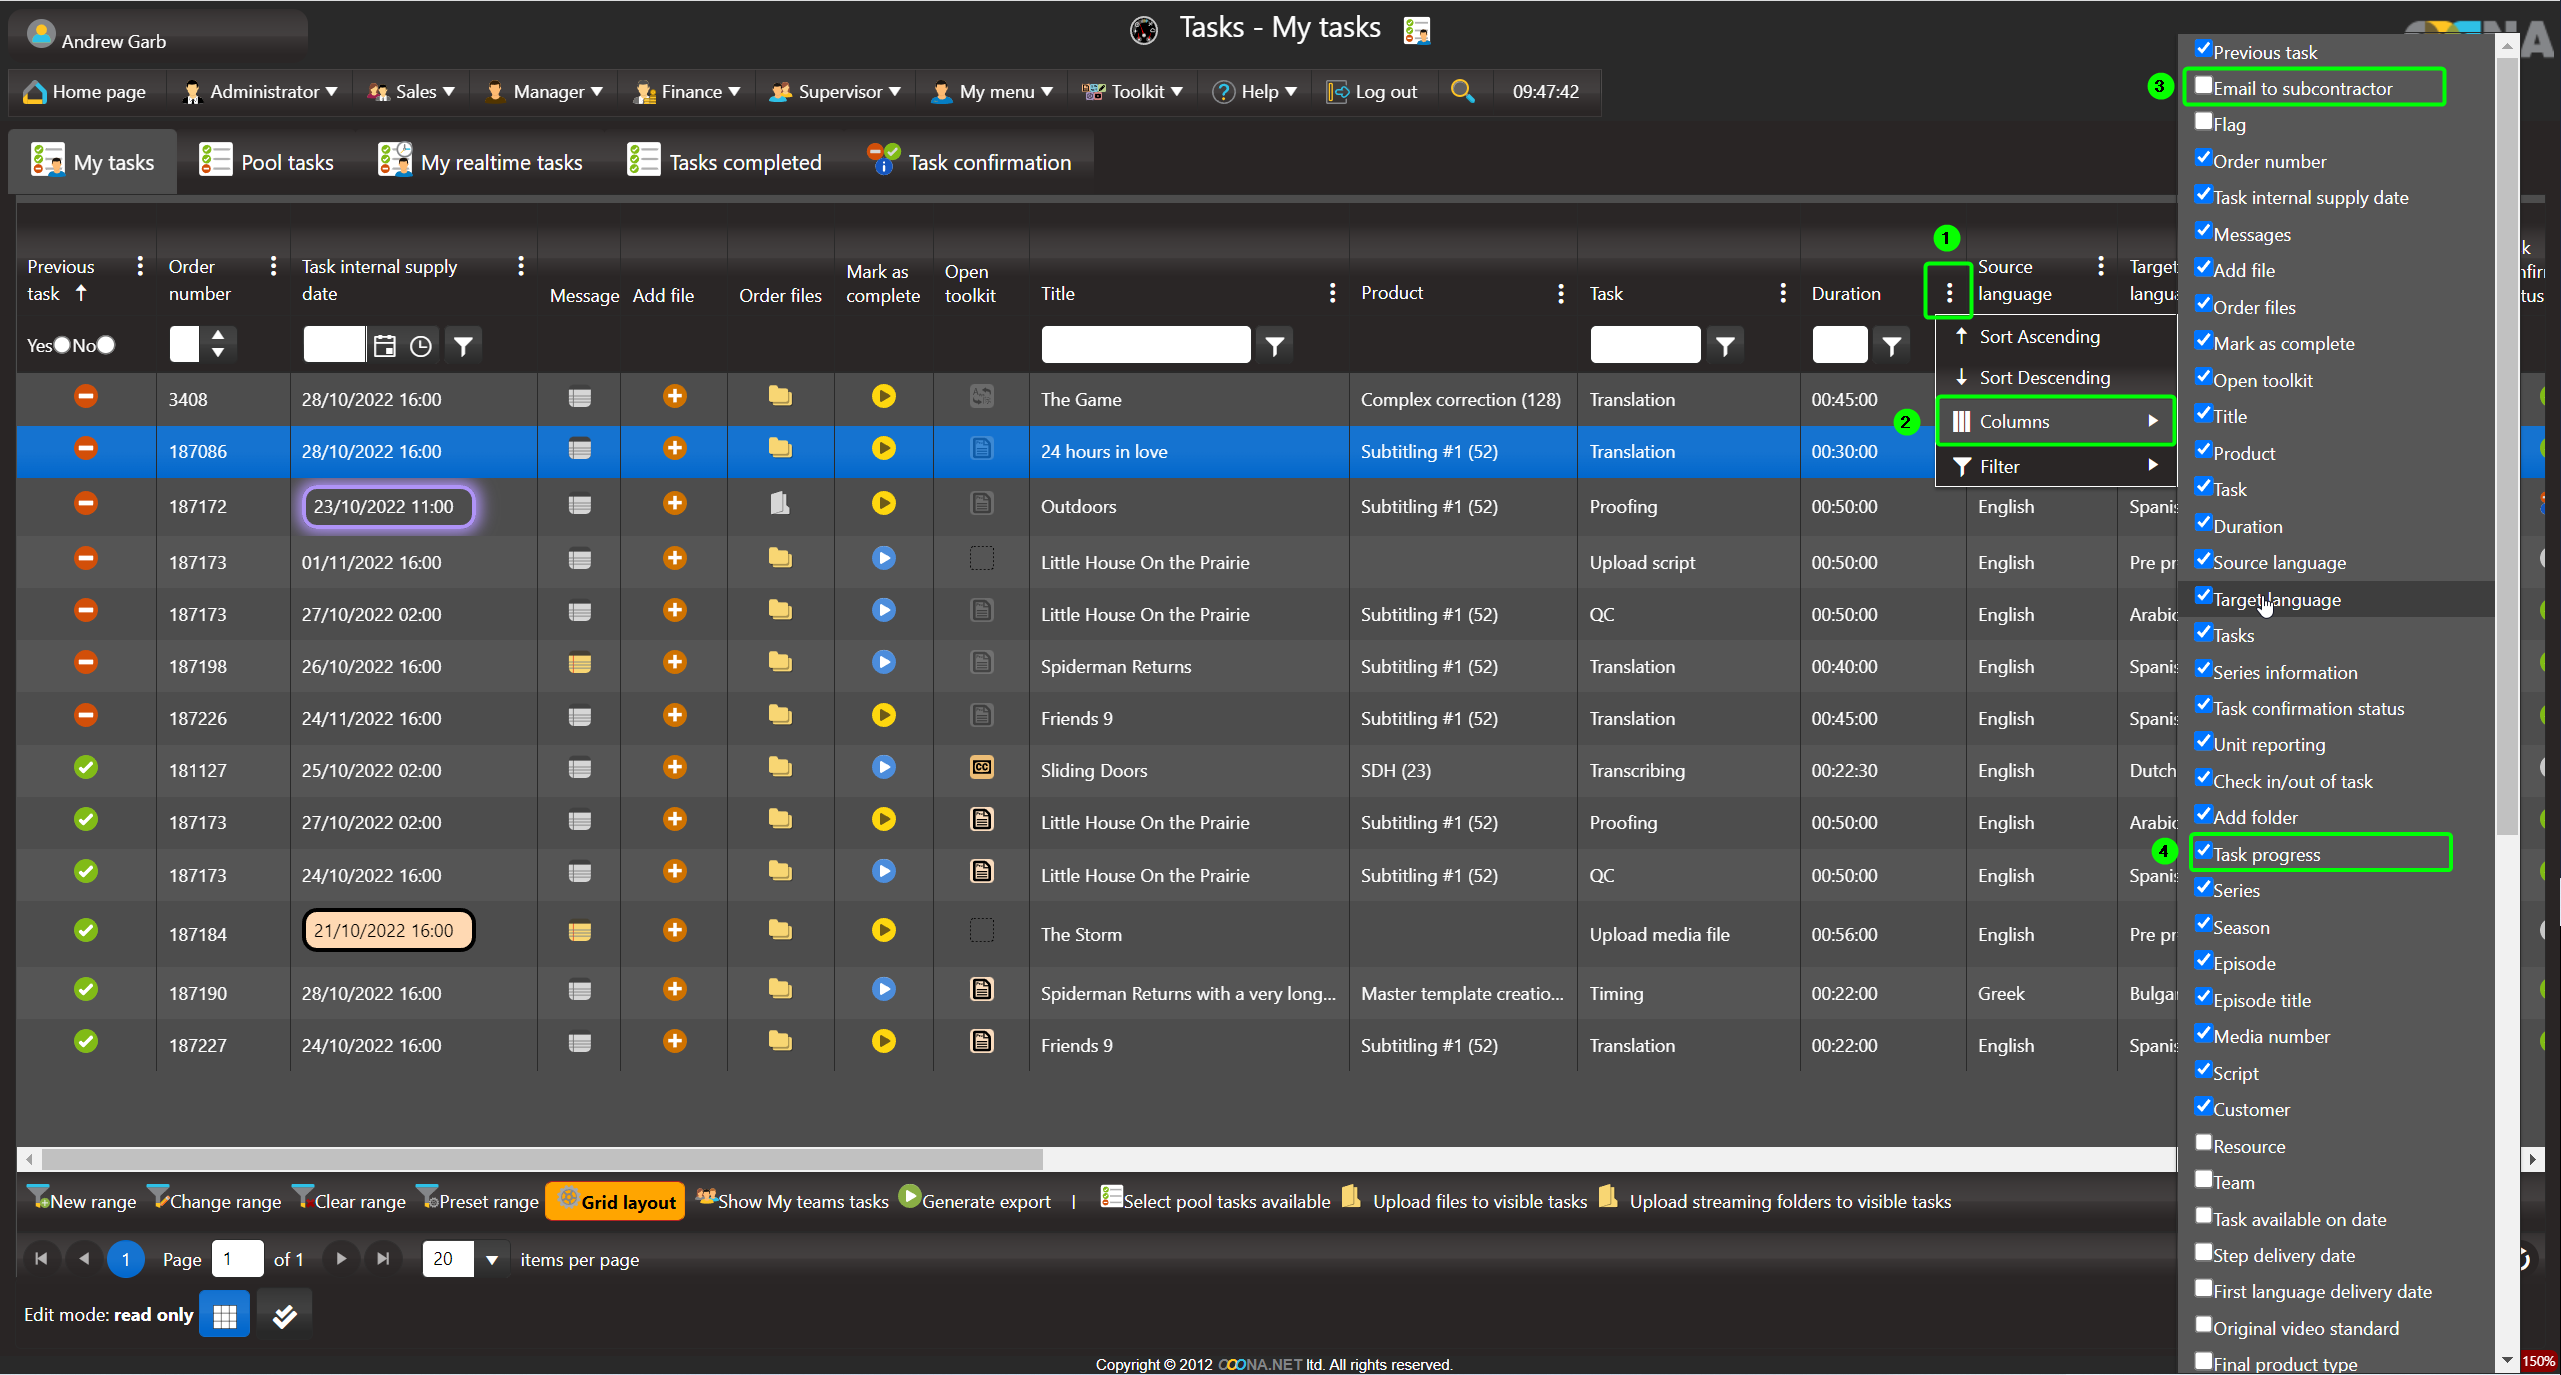This screenshot has height=1375, width=2561.
Task: Click the yellow message icon for The Storm
Action: tap(579, 932)
